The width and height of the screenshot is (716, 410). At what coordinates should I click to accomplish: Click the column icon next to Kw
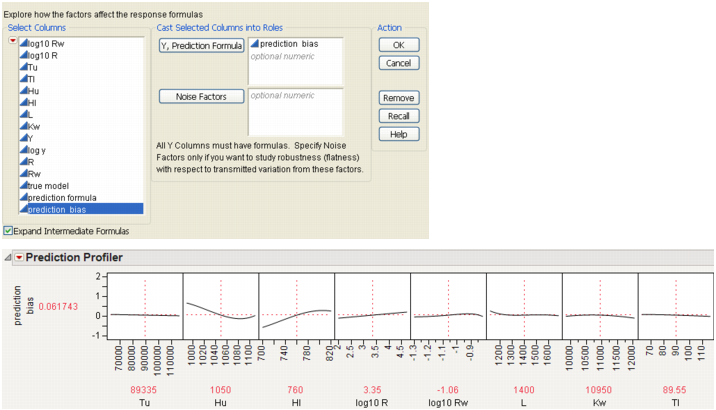[x=23, y=127]
